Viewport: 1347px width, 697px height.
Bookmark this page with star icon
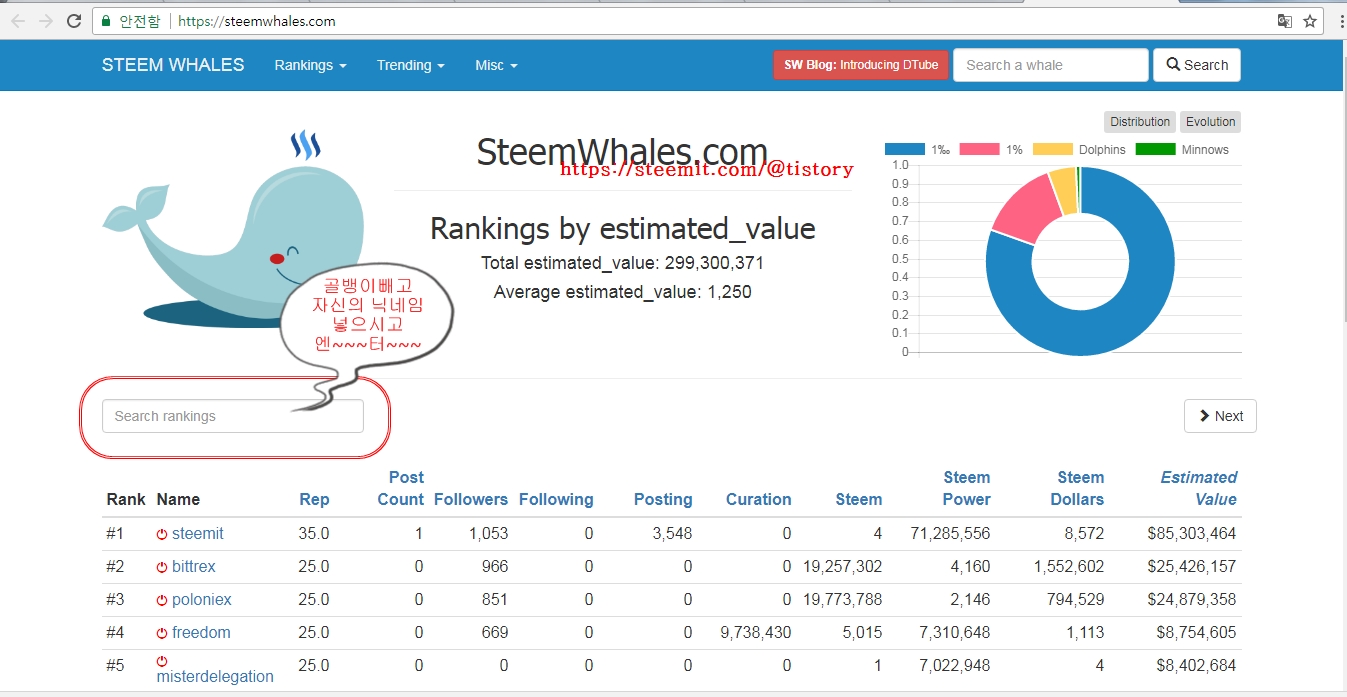(1310, 21)
